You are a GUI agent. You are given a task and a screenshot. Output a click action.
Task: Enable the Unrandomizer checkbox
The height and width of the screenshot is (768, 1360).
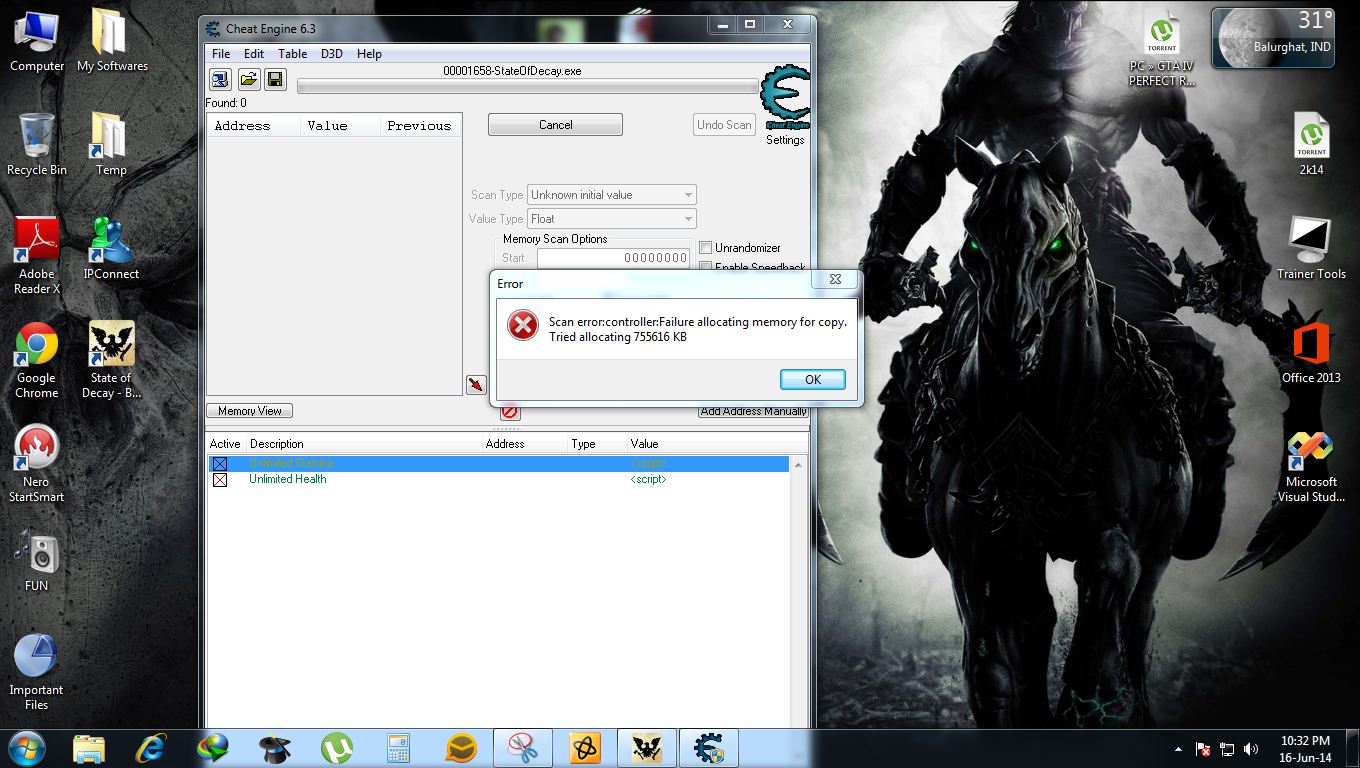click(x=706, y=248)
